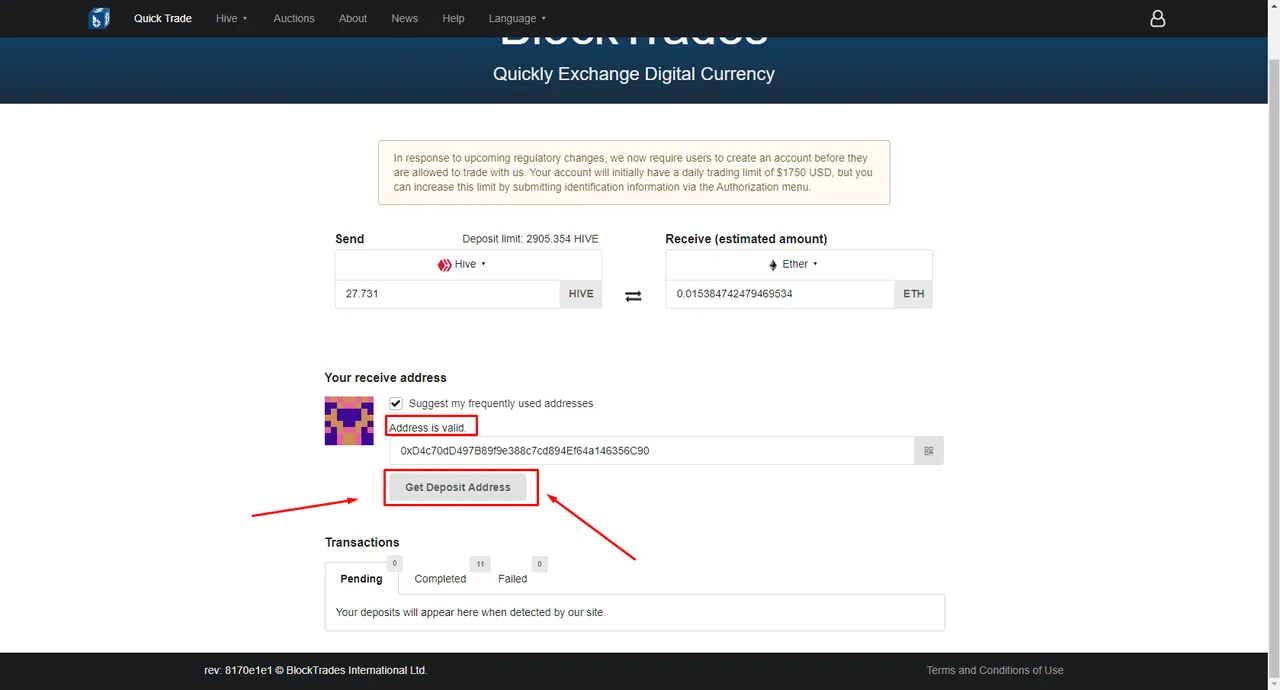The image size is (1280, 690).
Task: Click 'Quickly Exchange Digital Currency' subtitle
Action: (634, 74)
